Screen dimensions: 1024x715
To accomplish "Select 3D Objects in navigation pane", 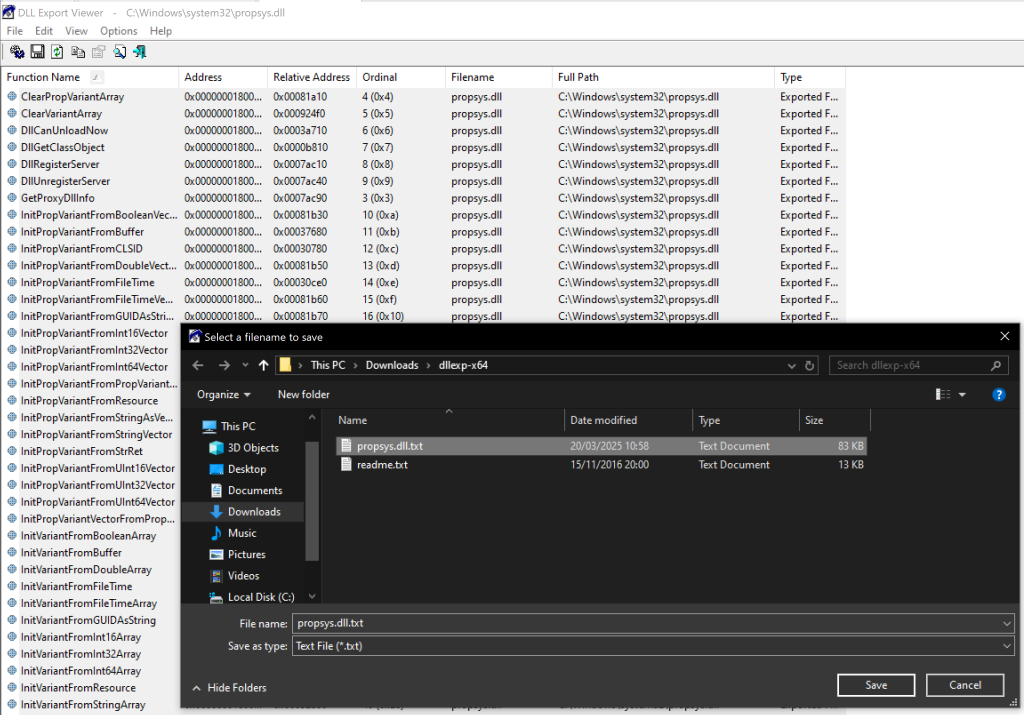I will 253,448.
